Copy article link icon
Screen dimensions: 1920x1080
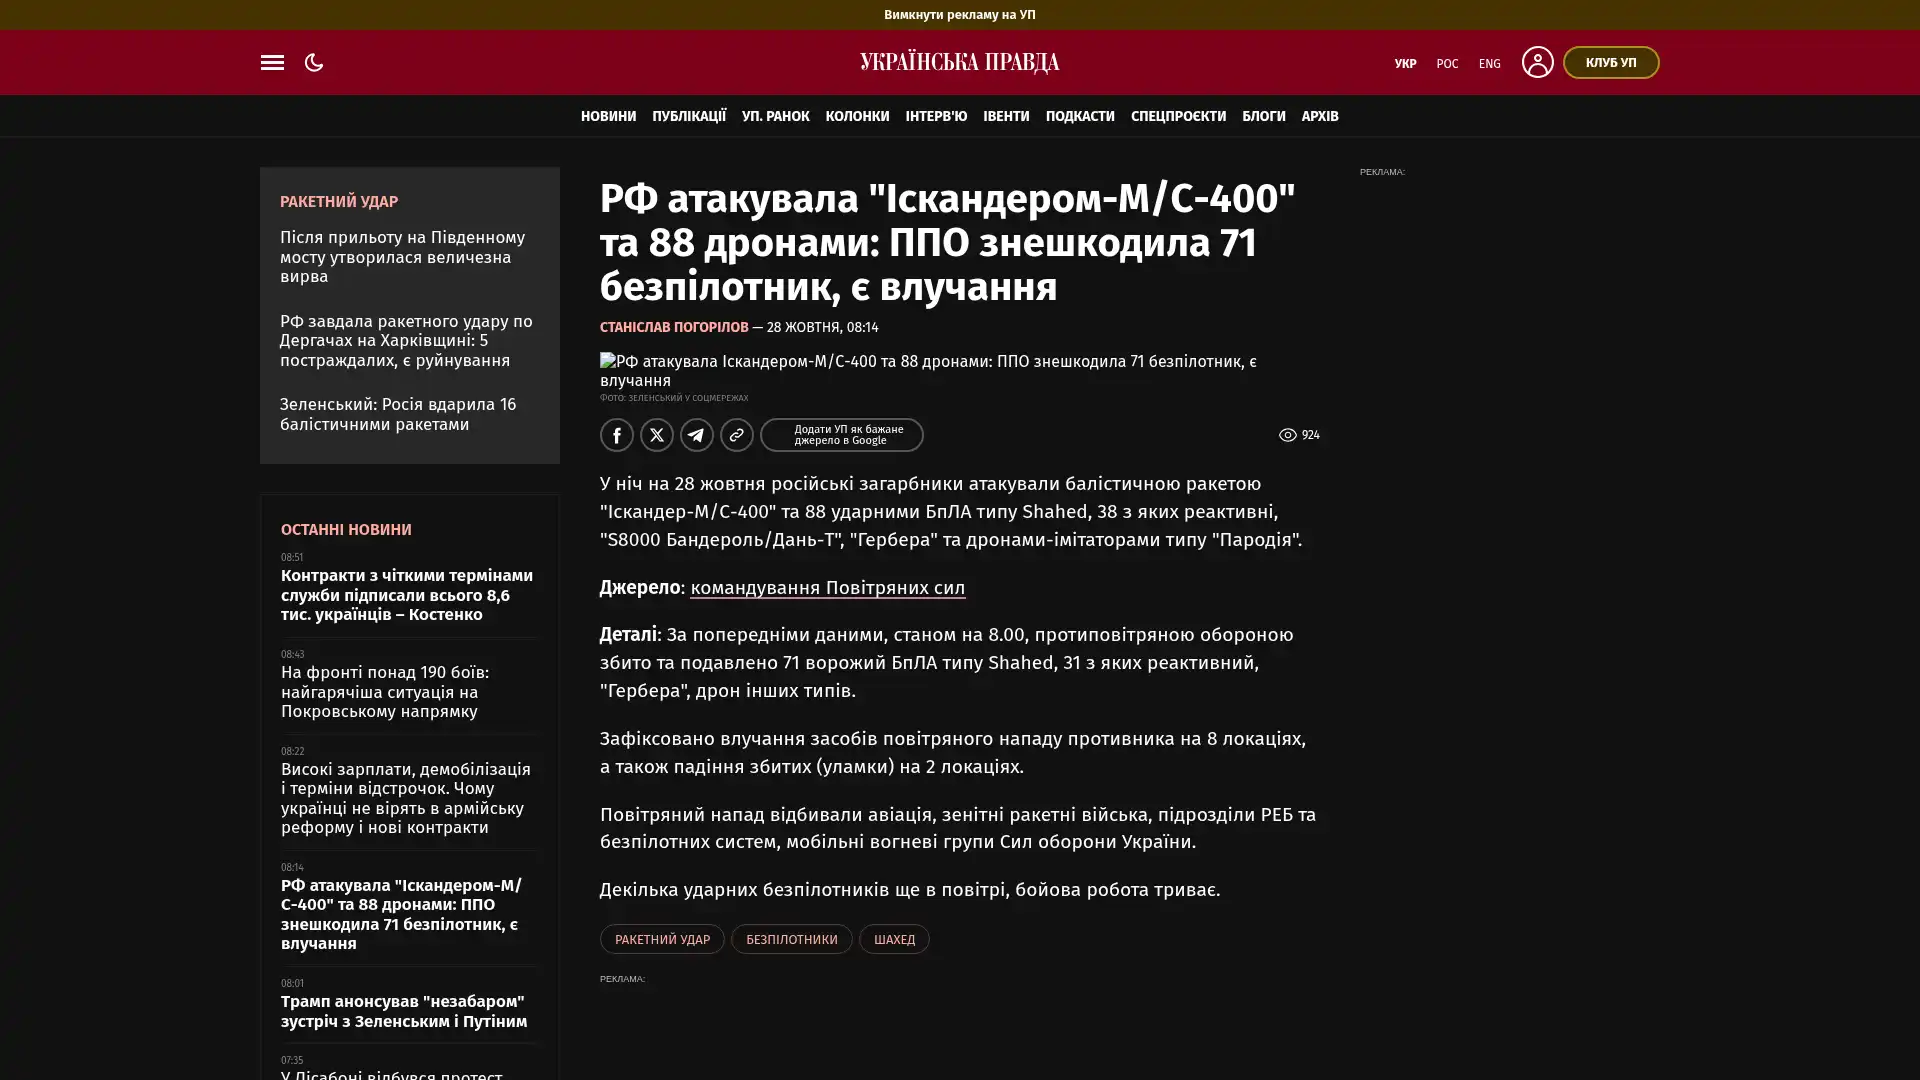click(737, 435)
